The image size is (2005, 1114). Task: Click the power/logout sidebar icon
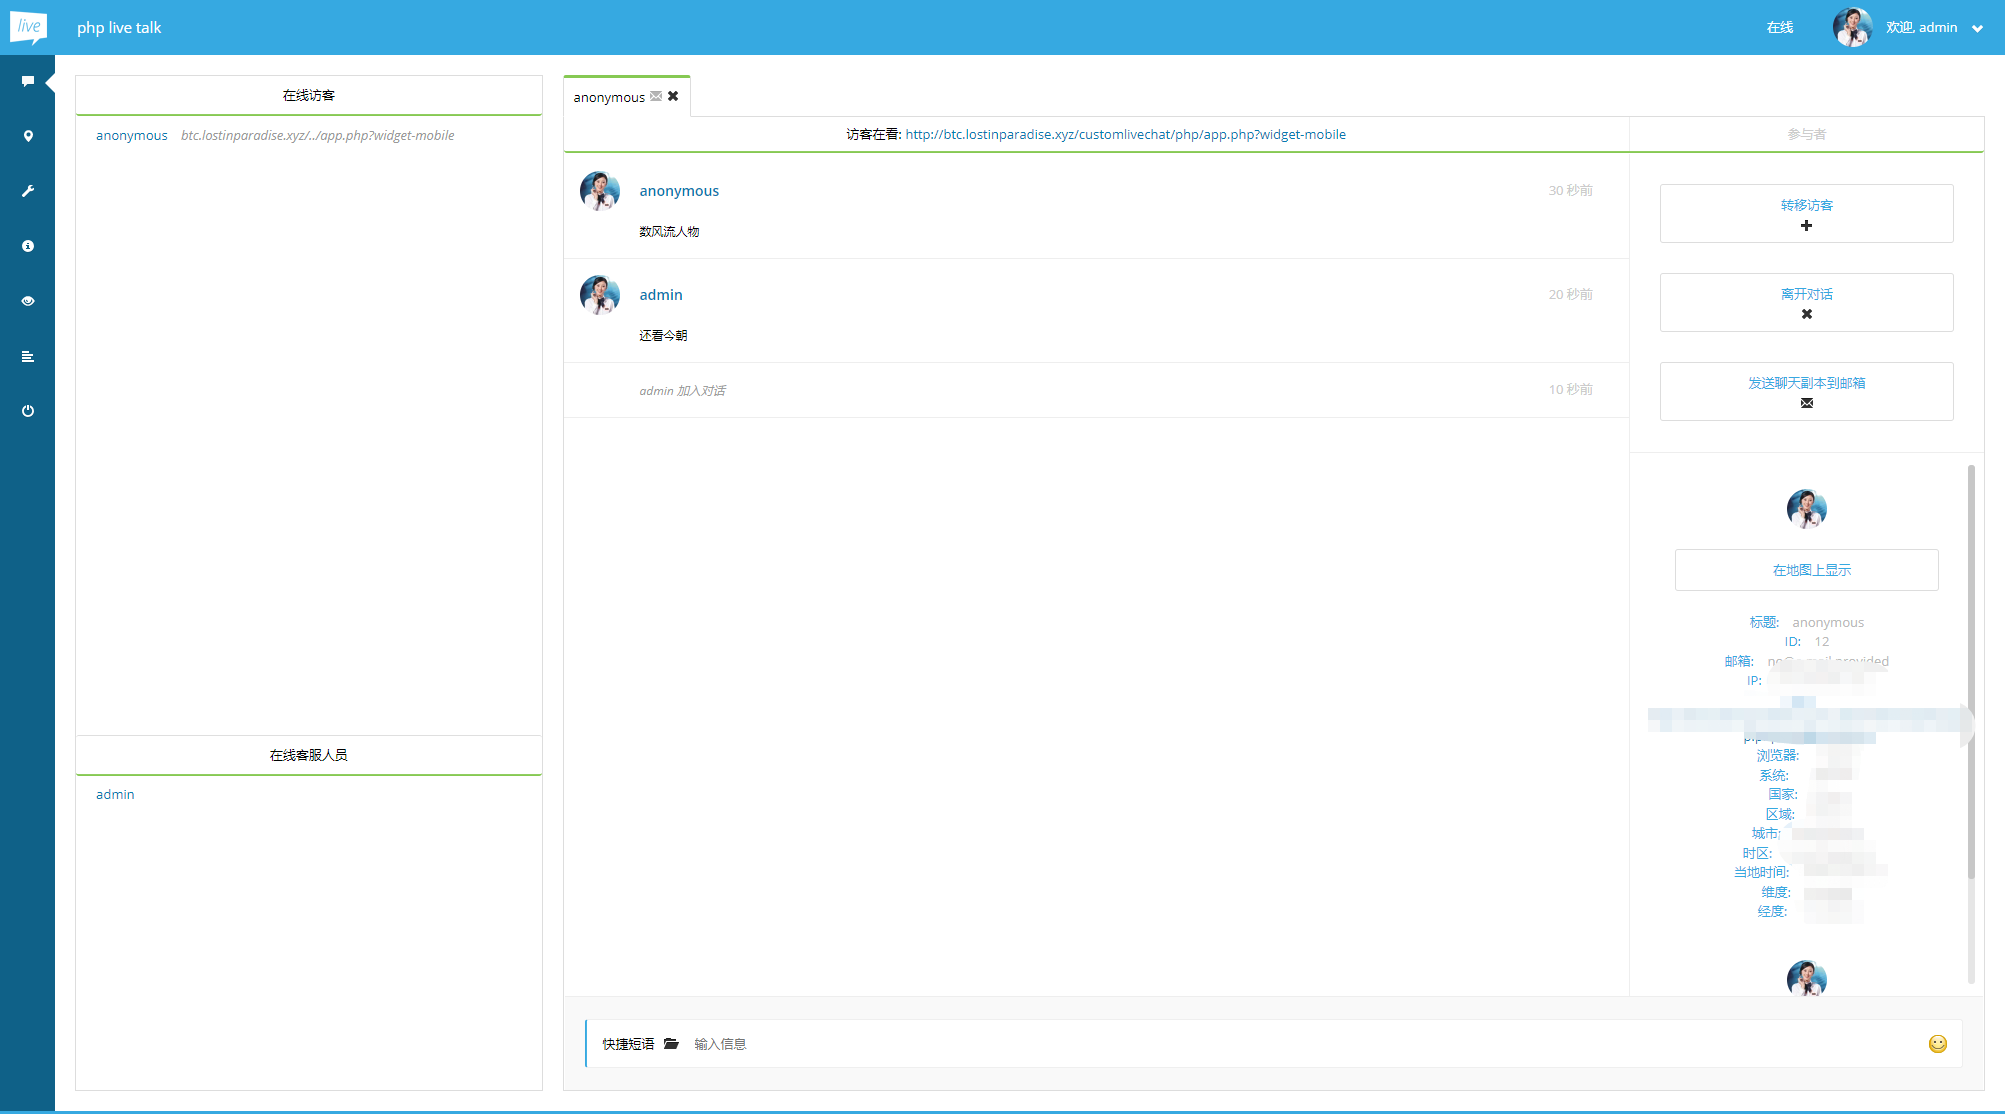pos(27,410)
